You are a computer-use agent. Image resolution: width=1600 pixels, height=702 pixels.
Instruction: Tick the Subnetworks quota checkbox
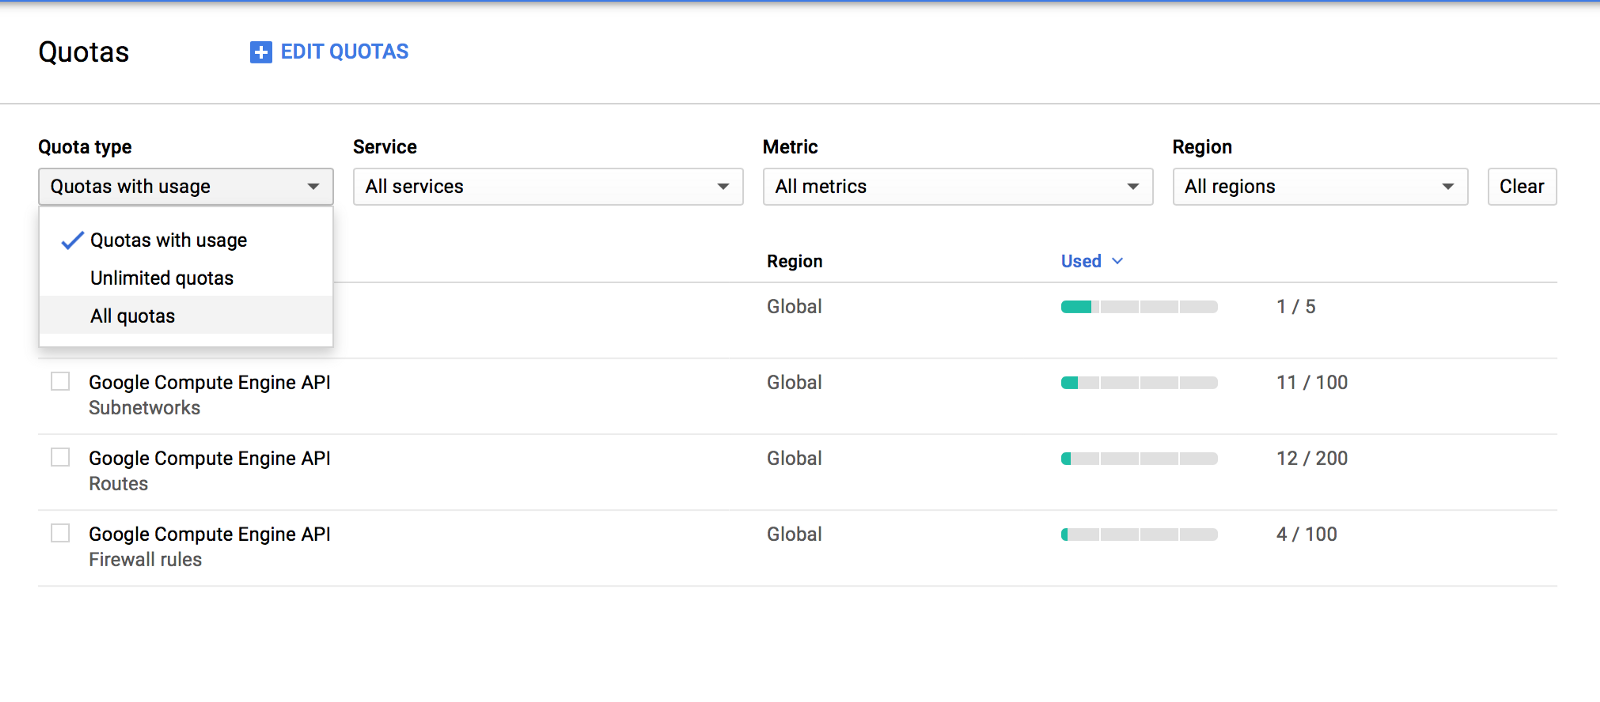[x=61, y=382]
